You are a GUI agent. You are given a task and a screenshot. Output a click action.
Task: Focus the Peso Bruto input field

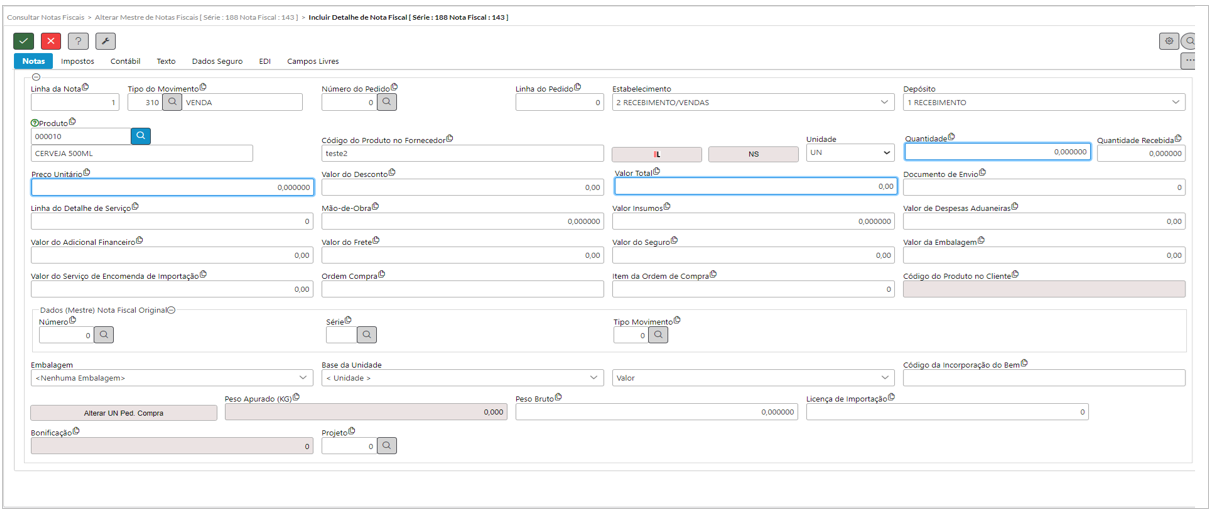(x=656, y=412)
